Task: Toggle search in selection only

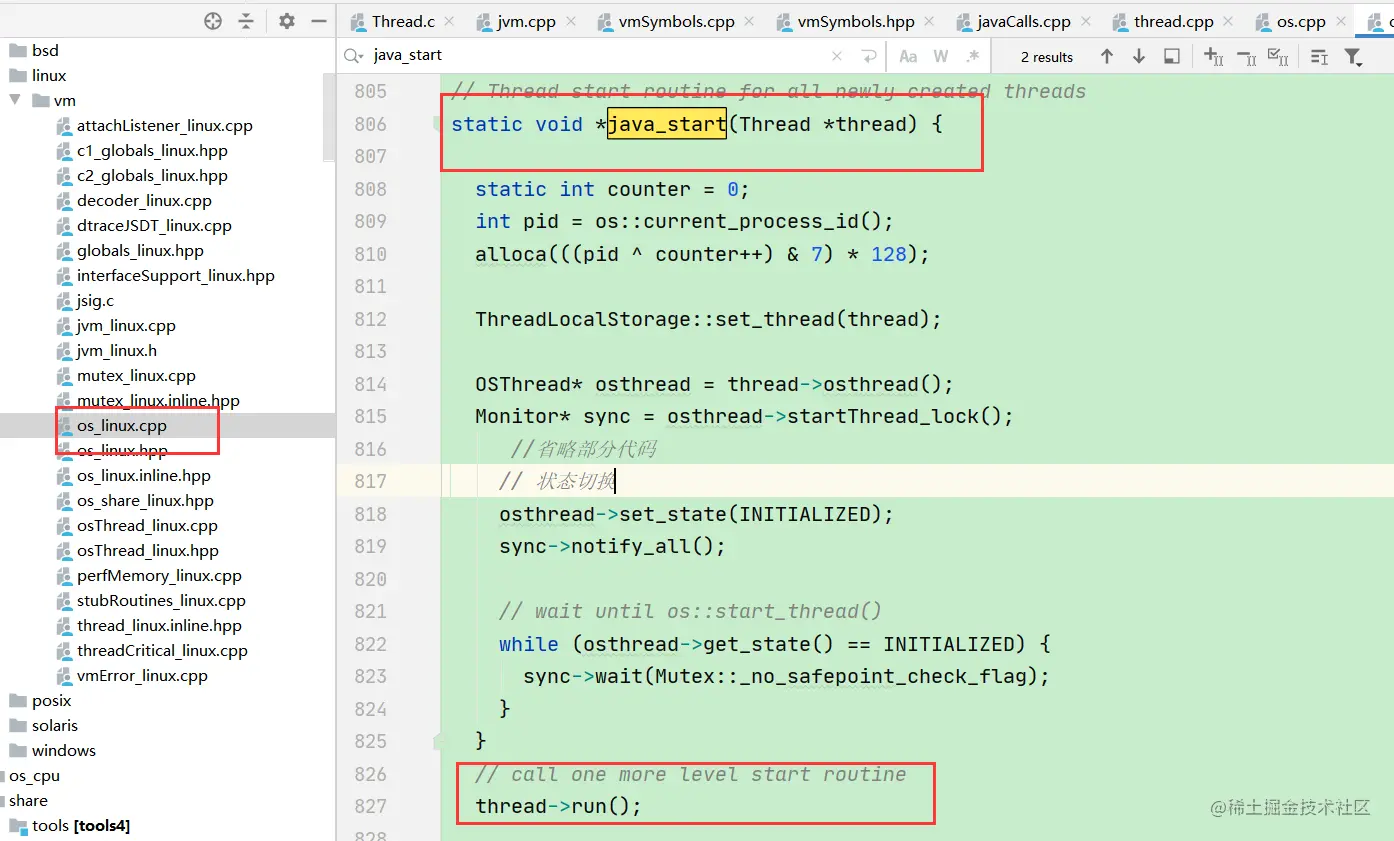Action: [1319, 57]
